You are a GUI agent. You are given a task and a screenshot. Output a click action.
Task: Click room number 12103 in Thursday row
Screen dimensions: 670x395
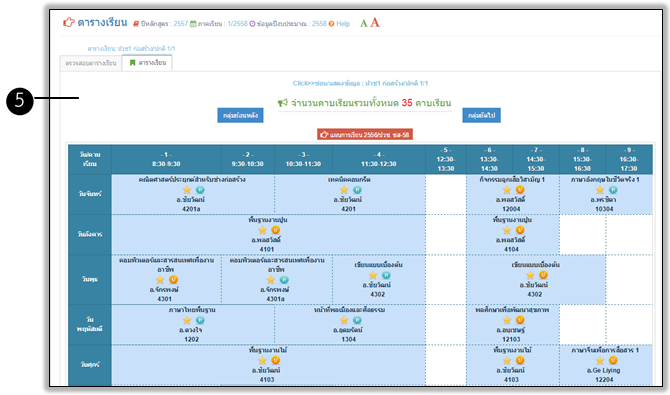point(511,339)
